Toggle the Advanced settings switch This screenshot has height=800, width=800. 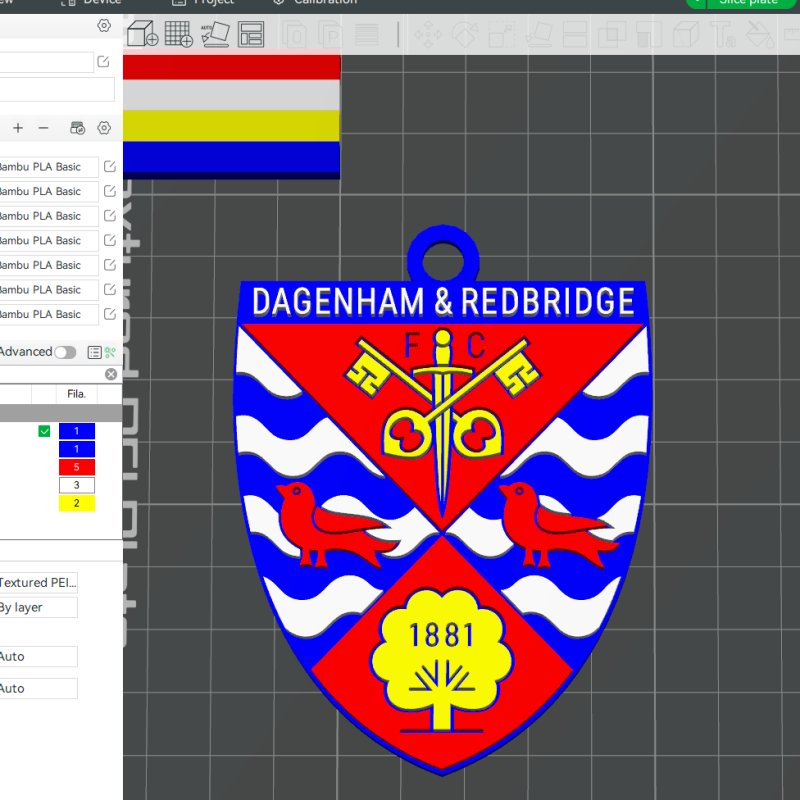(65, 352)
